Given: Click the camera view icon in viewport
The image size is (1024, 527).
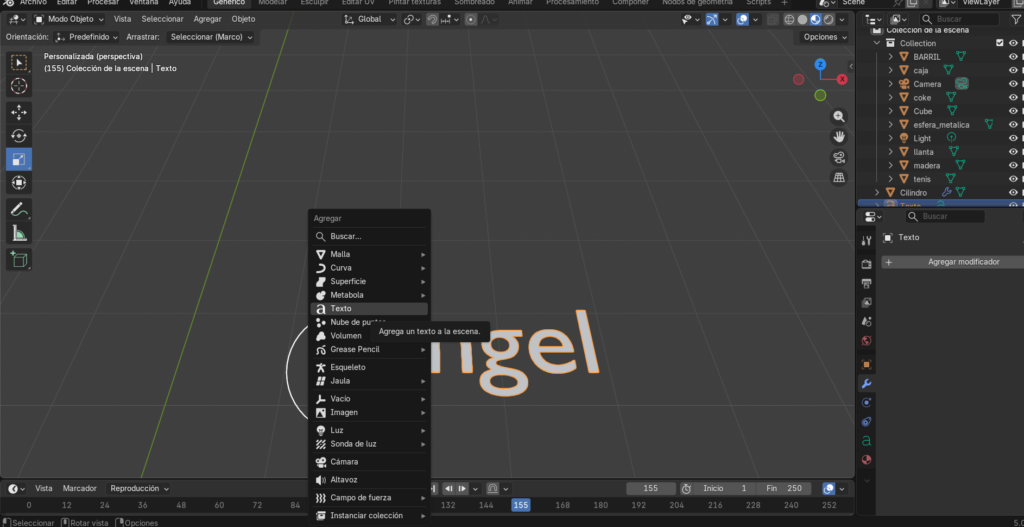Looking at the screenshot, I should (840, 157).
